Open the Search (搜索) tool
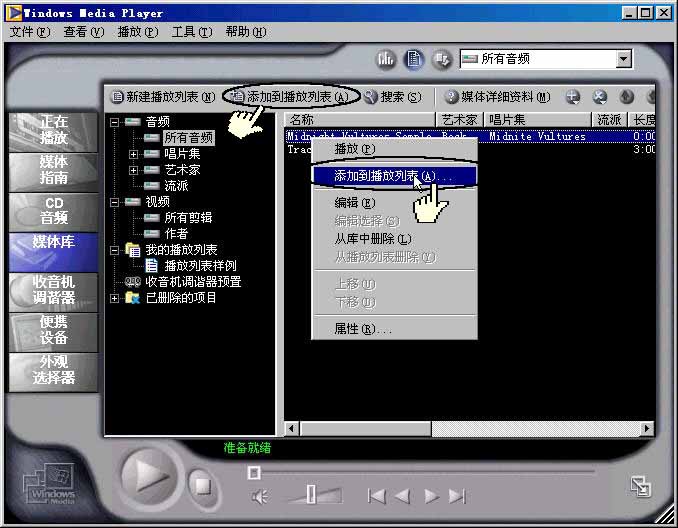The image size is (678, 528). pyautogui.click(x=392, y=97)
